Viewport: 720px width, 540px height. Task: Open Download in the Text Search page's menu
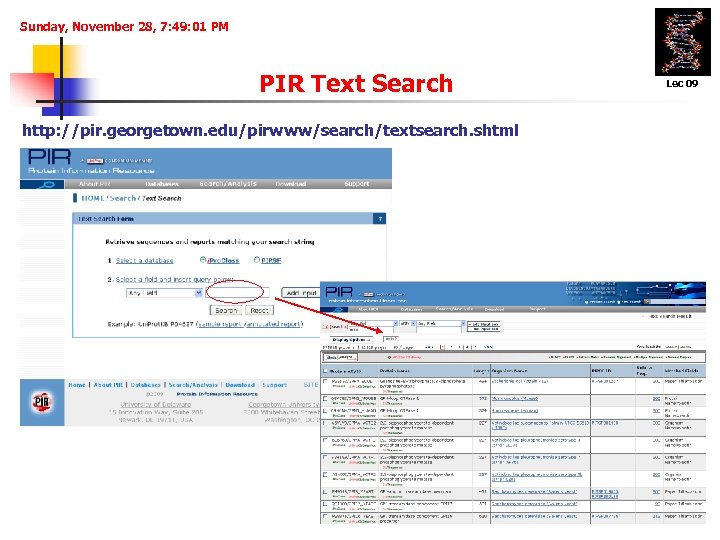[291, 184]
